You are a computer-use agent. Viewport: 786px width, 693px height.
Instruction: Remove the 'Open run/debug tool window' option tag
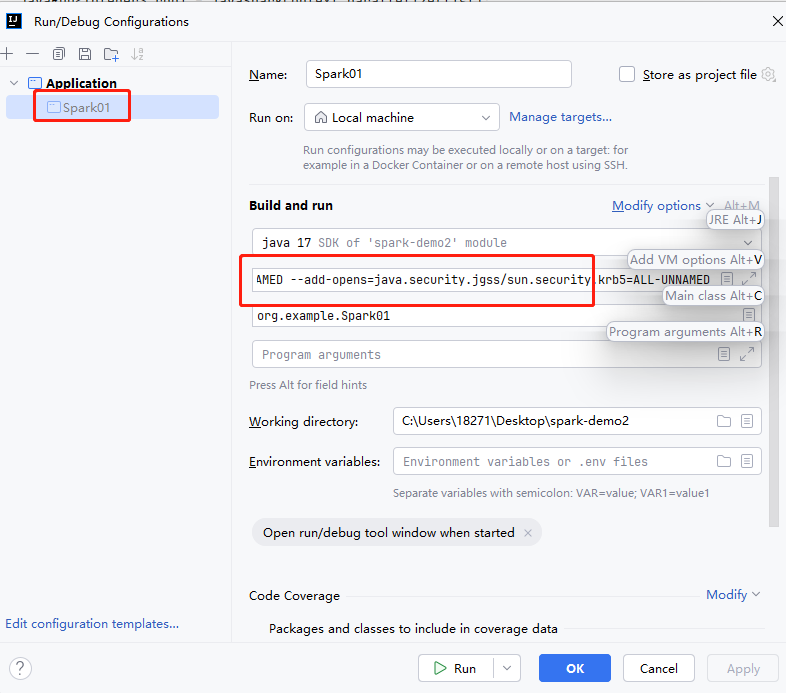click(528, 533)
